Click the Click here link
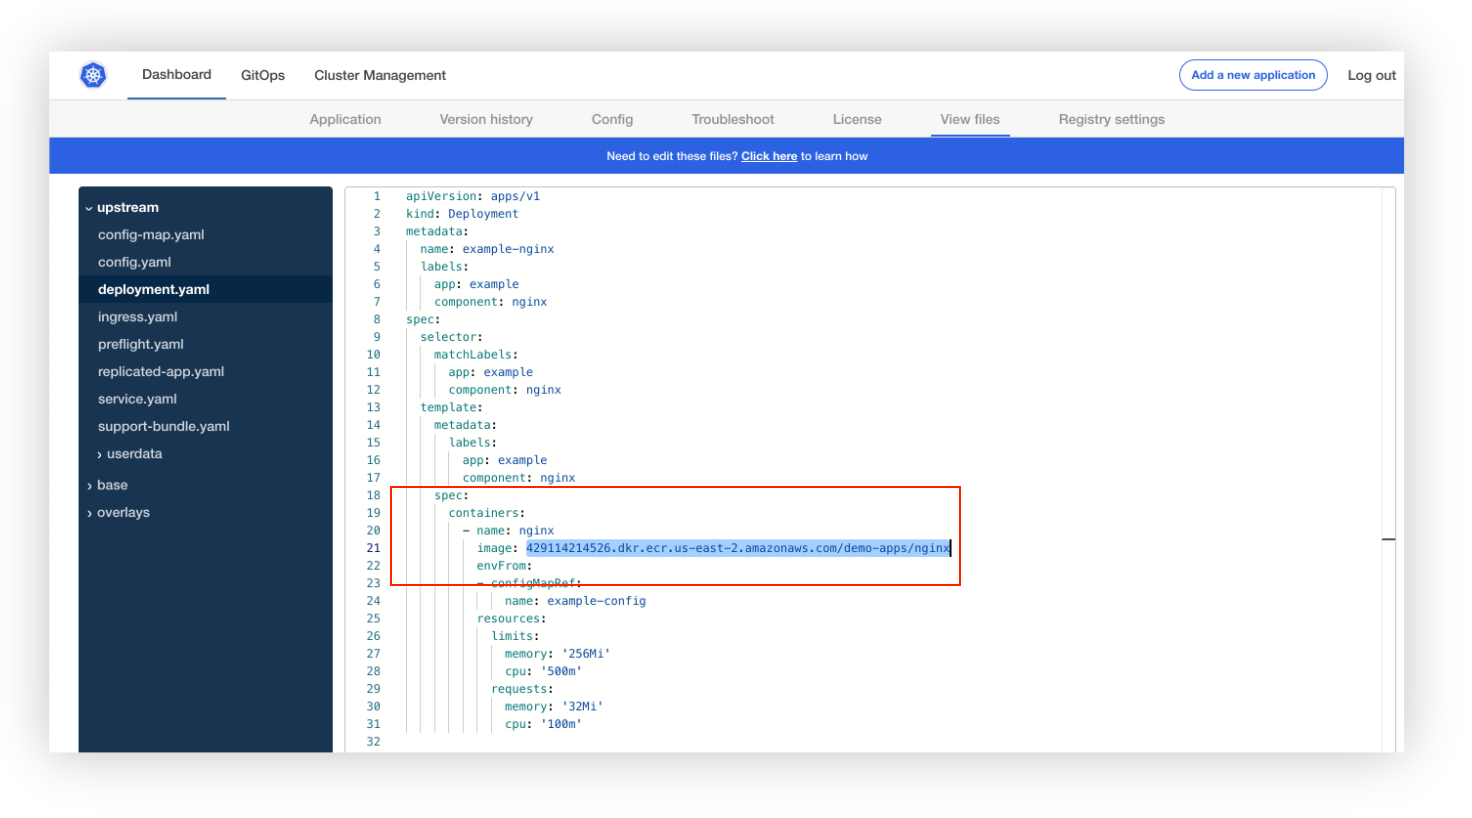 click(x=769, y=156)
